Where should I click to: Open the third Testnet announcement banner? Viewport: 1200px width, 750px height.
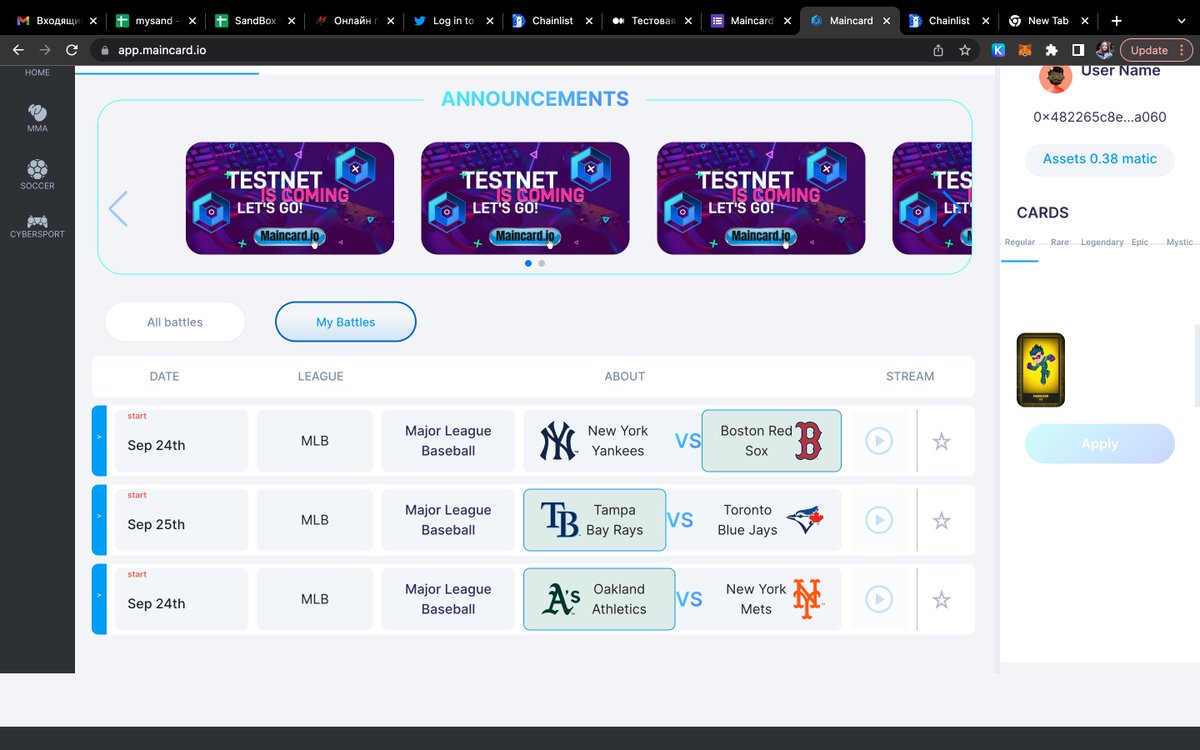(761, 198)
